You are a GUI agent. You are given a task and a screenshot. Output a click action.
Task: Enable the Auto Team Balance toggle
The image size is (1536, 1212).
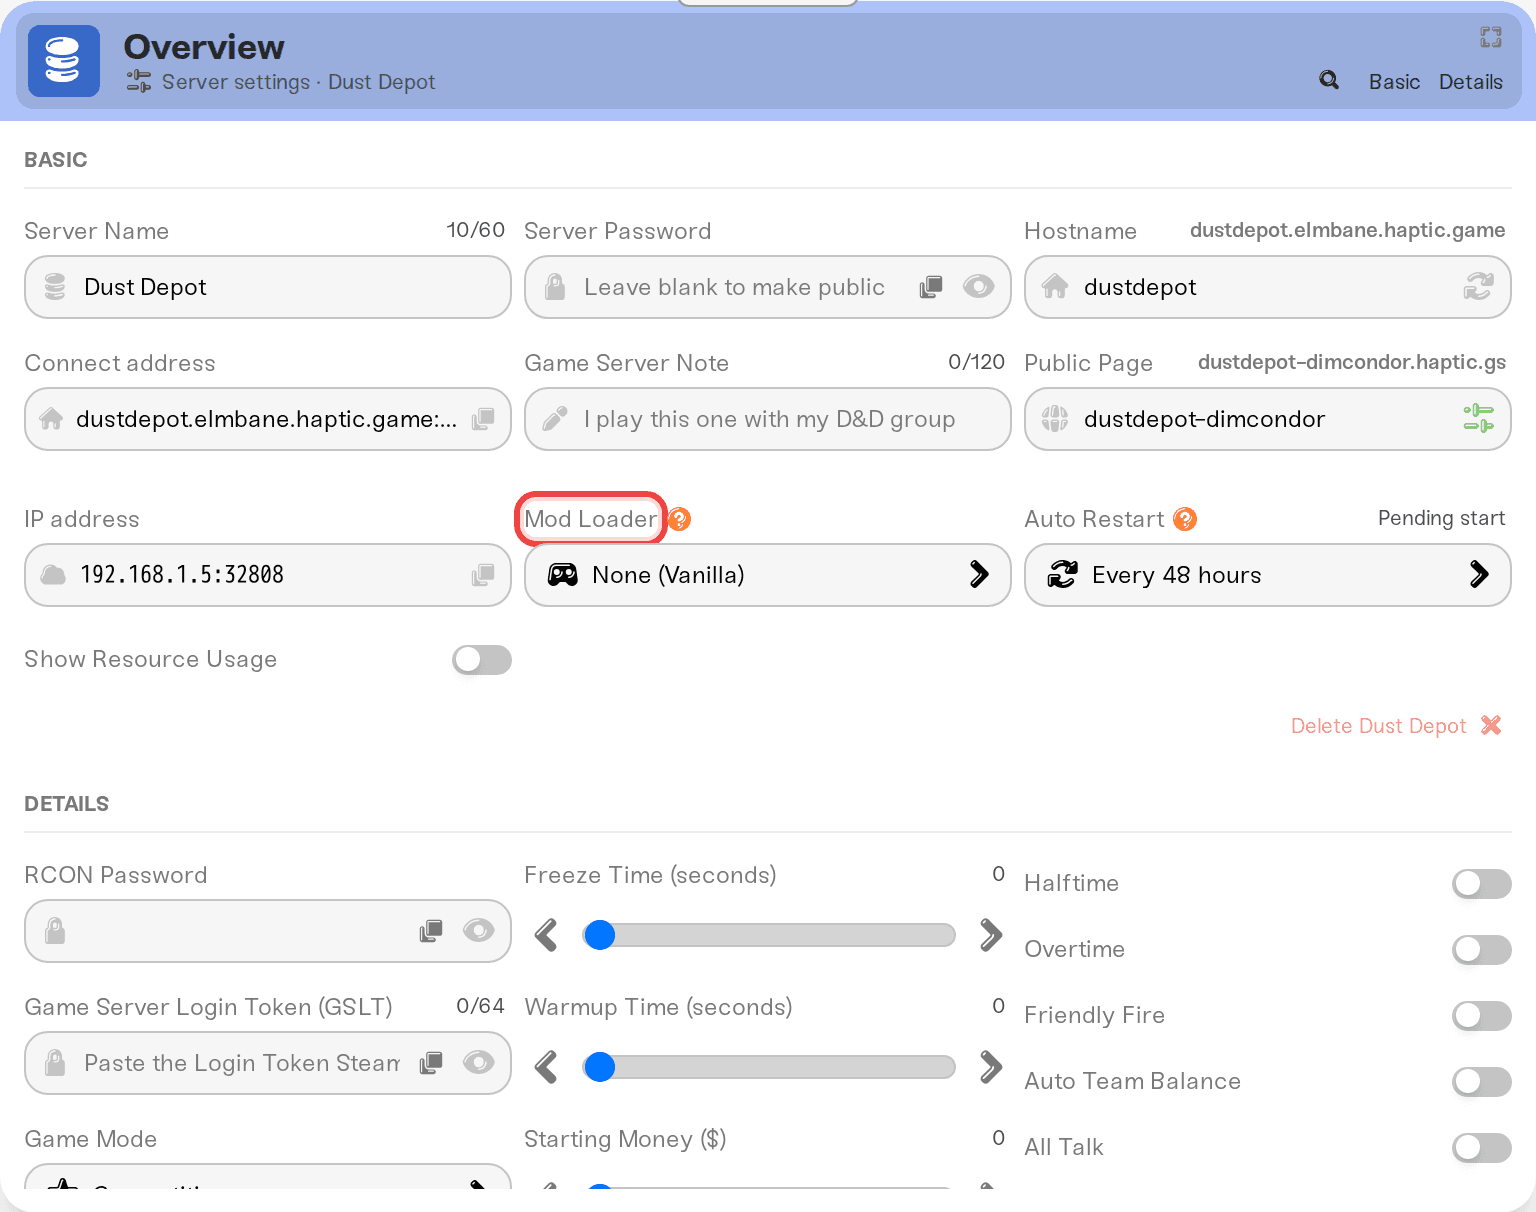click(1482, 1082)
